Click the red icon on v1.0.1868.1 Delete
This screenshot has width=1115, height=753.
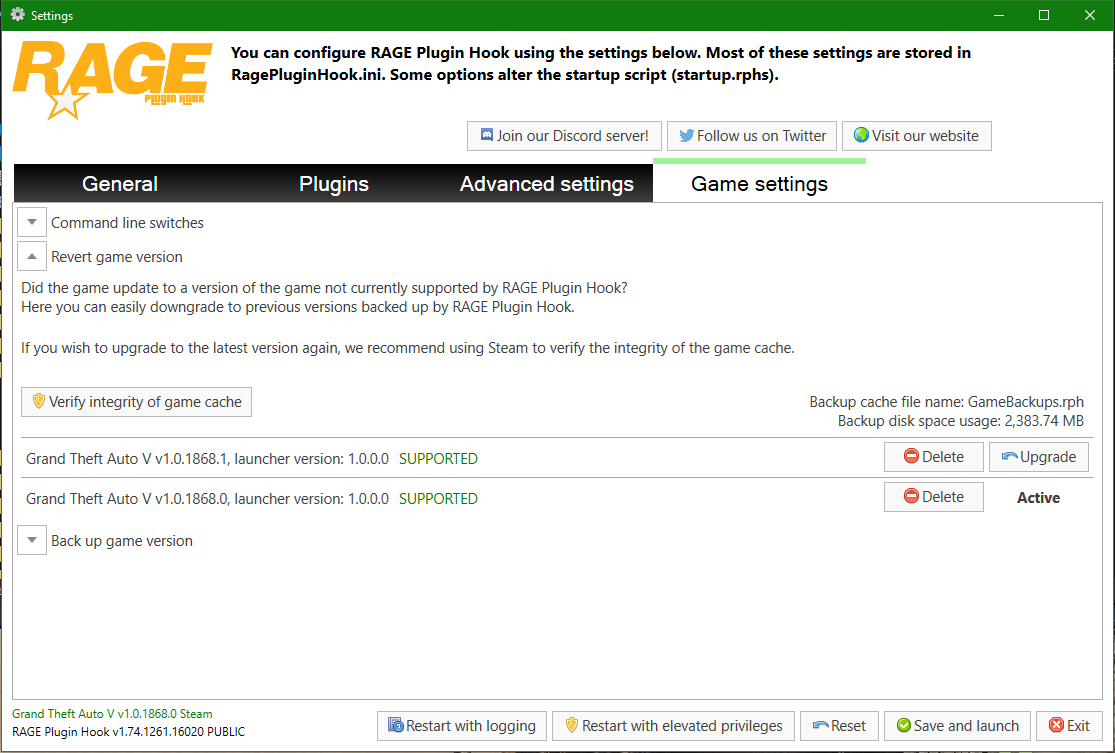[x=911, y=456]
